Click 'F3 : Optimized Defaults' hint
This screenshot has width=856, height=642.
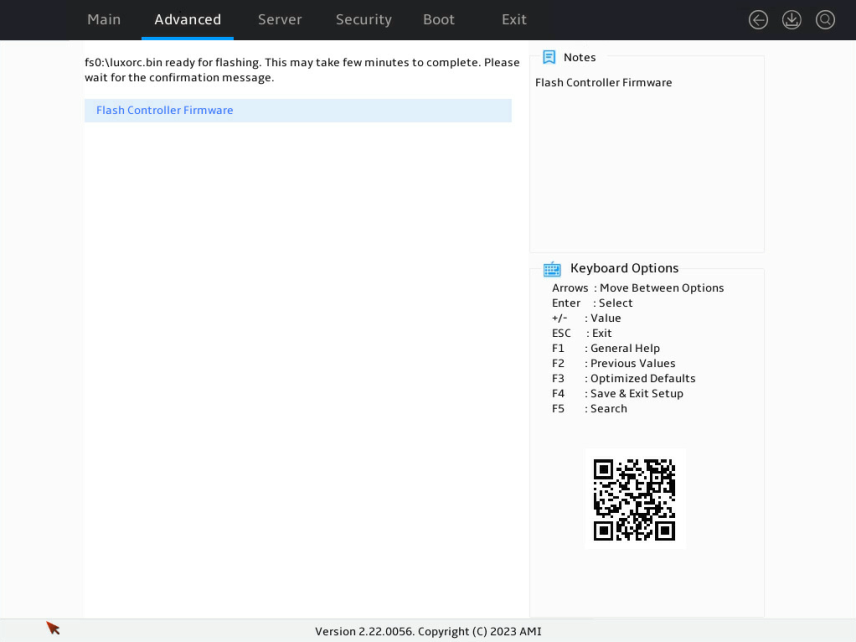click(623, 378)
